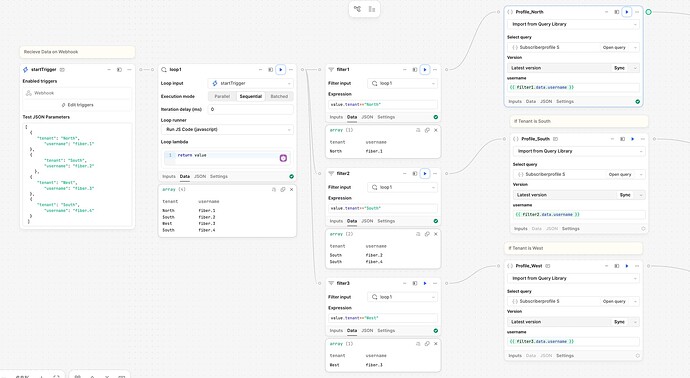This screenshot has height=378, width=690.
Task: Copy filter2 array result data
Action: tap(427, 234)
